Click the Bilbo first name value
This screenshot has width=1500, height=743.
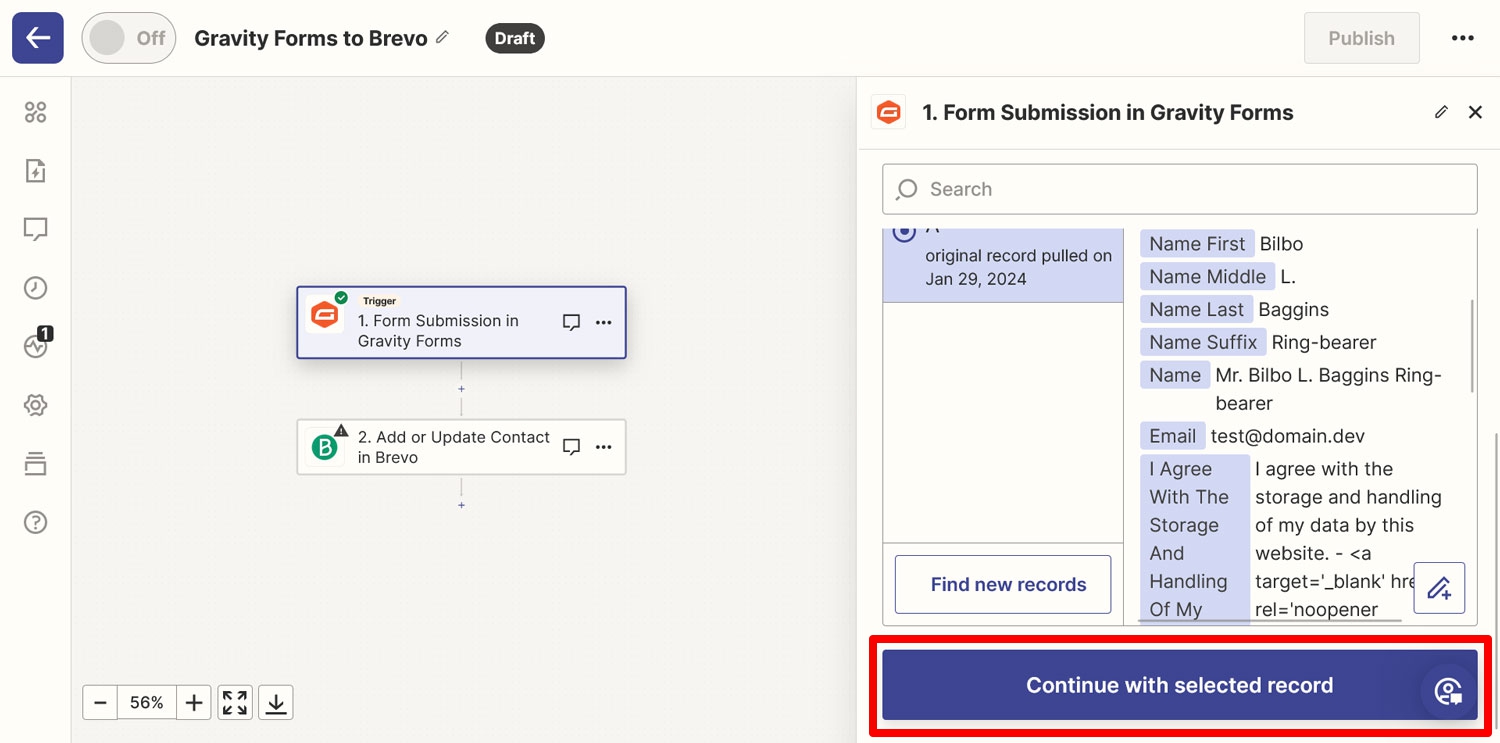click(1281, 244)
